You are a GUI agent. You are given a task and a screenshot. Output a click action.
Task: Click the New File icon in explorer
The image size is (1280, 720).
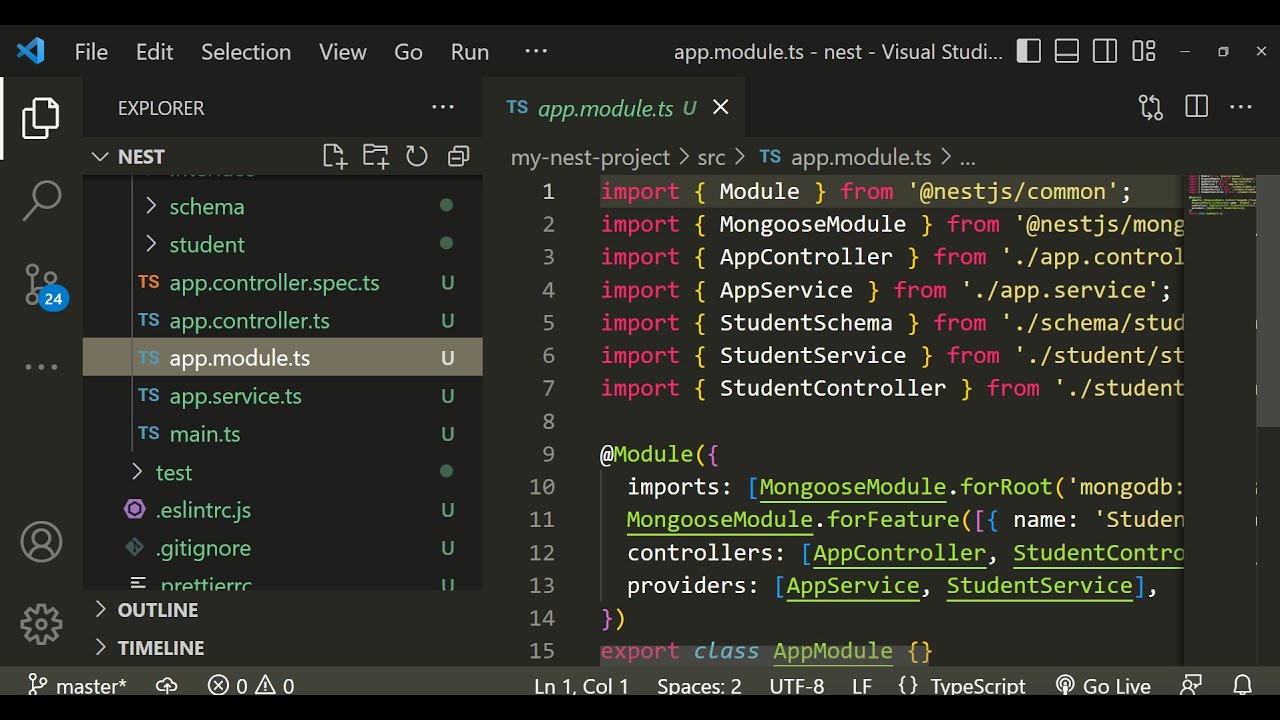point(334,156)
